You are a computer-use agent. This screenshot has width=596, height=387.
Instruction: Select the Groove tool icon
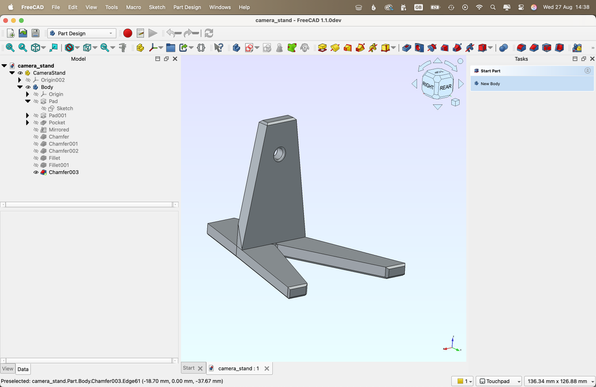(432, 48)
